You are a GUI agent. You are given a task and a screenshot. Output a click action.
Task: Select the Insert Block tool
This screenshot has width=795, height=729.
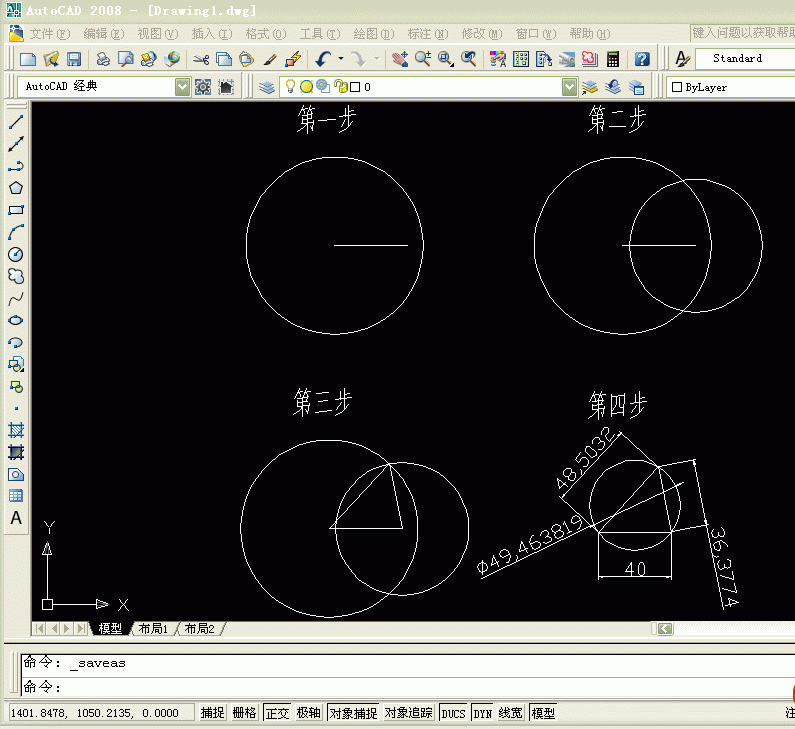[16, 364]
